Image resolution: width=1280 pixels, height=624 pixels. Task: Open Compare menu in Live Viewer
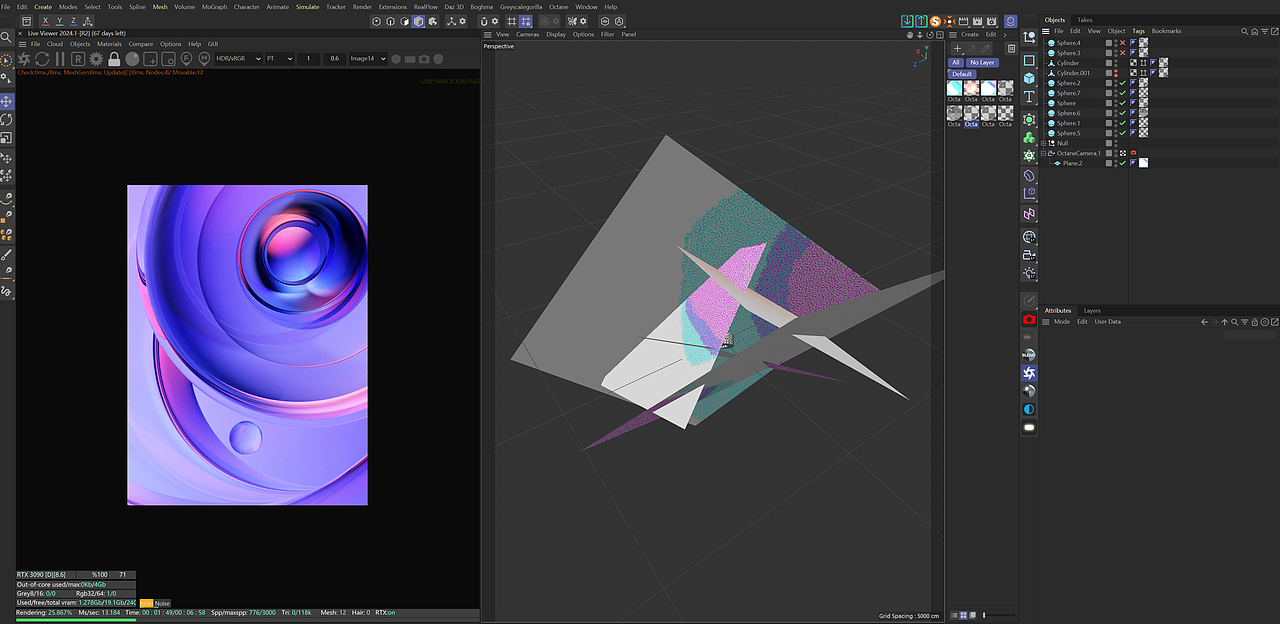pyautogui.click(x=141, y=44)
